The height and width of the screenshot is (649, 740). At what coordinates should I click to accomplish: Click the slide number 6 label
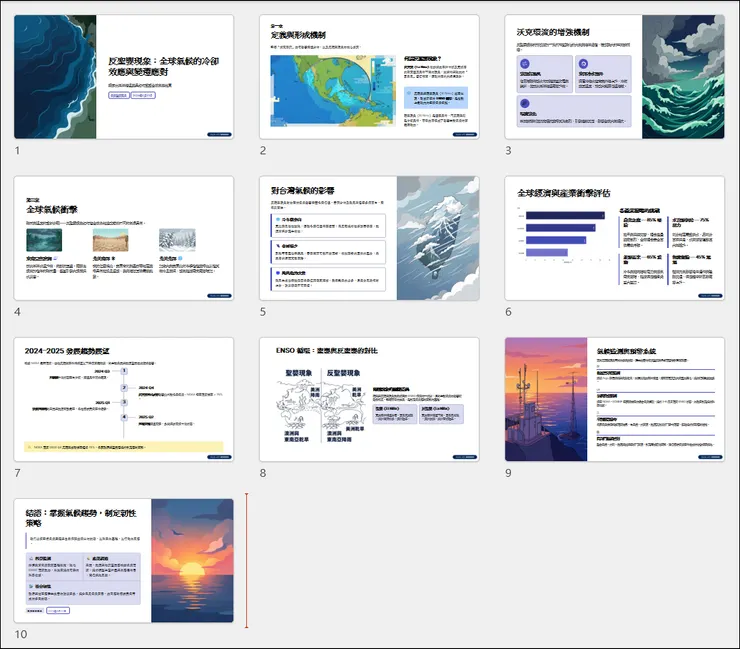click(508, 312)
